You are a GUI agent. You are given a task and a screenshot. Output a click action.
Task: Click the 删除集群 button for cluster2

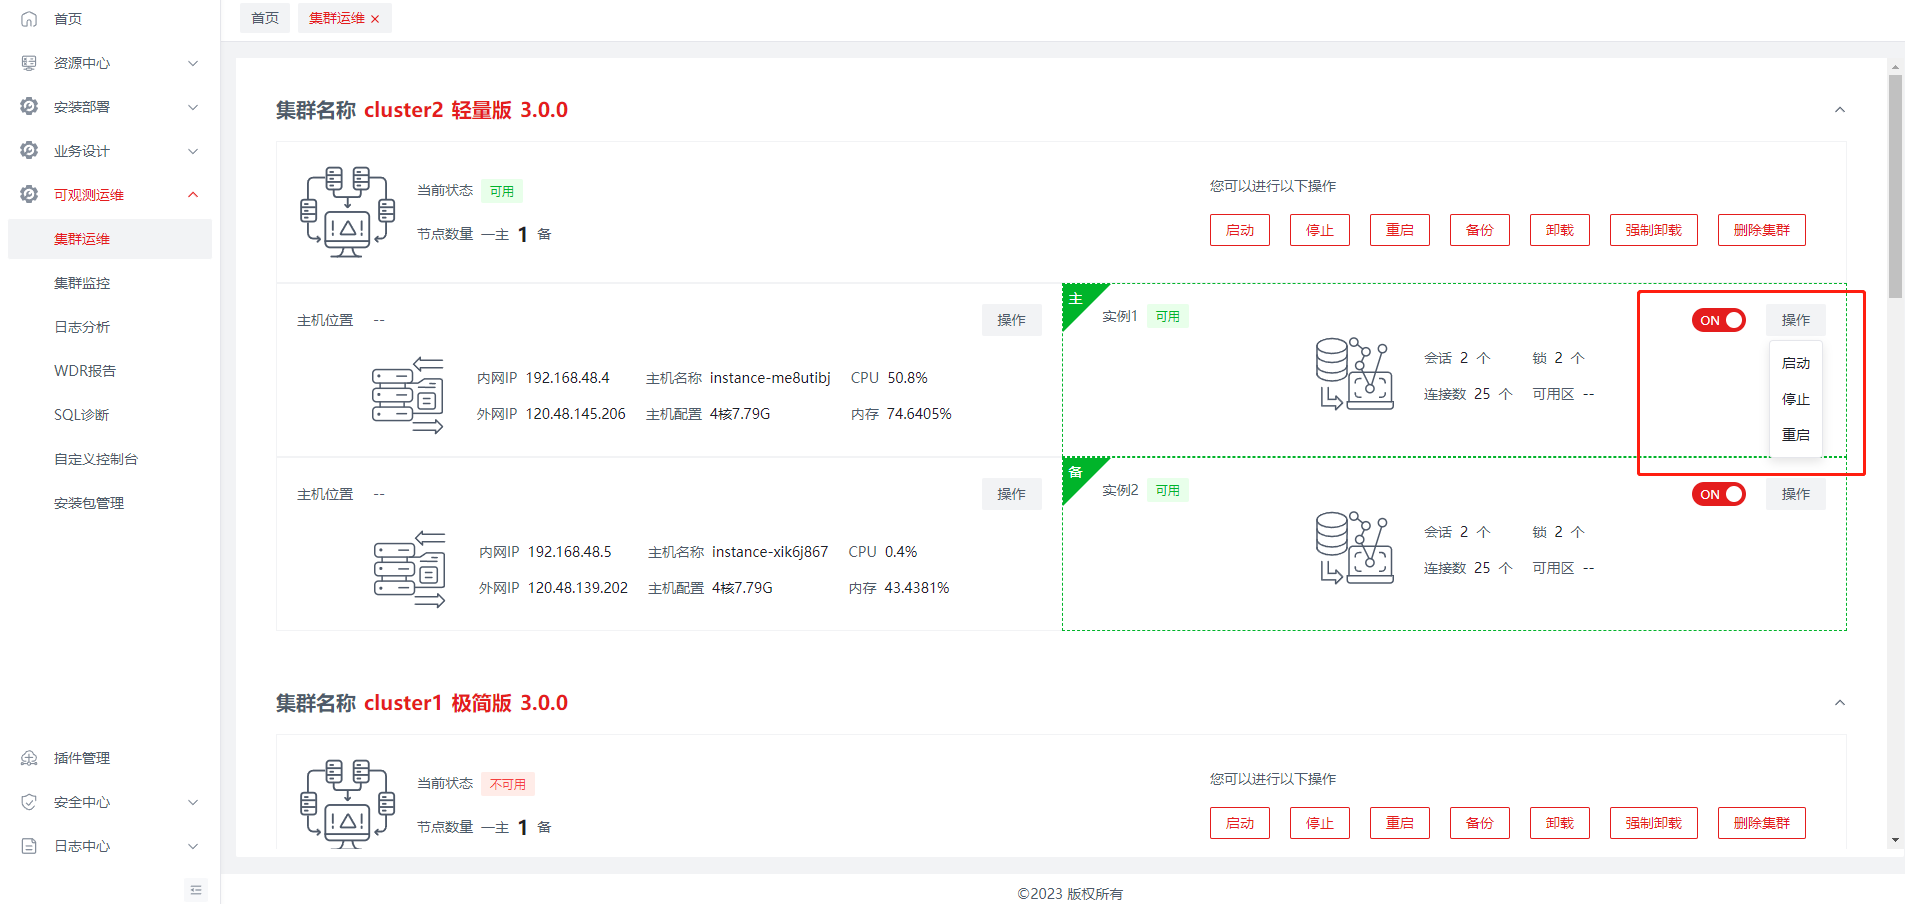pos(1761,230)
